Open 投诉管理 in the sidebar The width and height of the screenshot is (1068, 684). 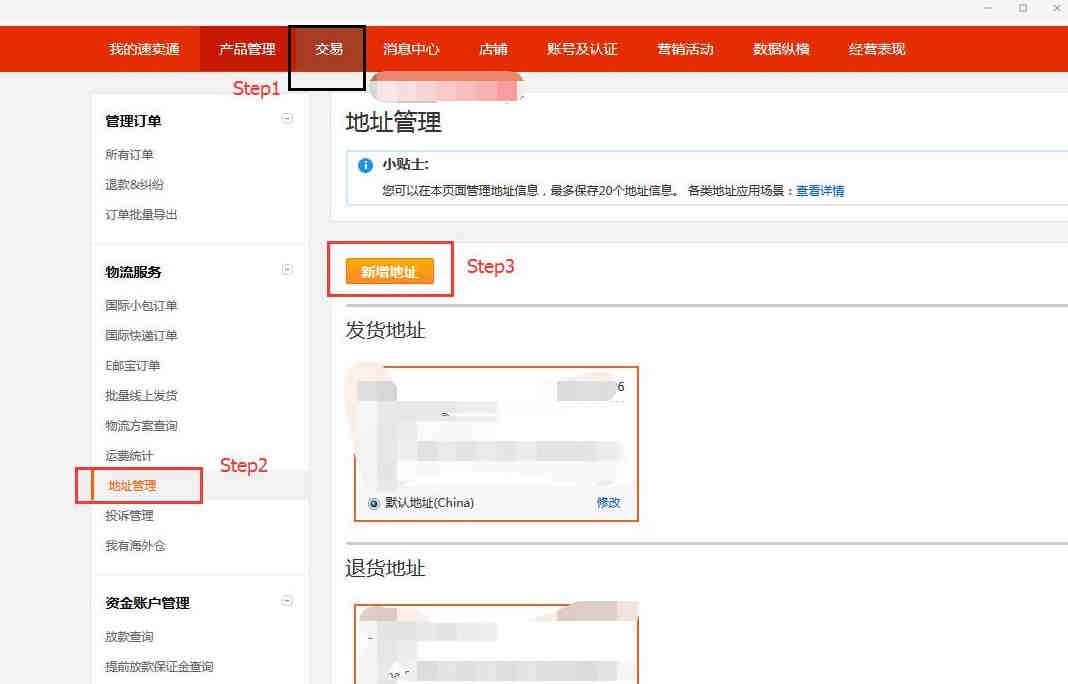(x=129, y=516)
